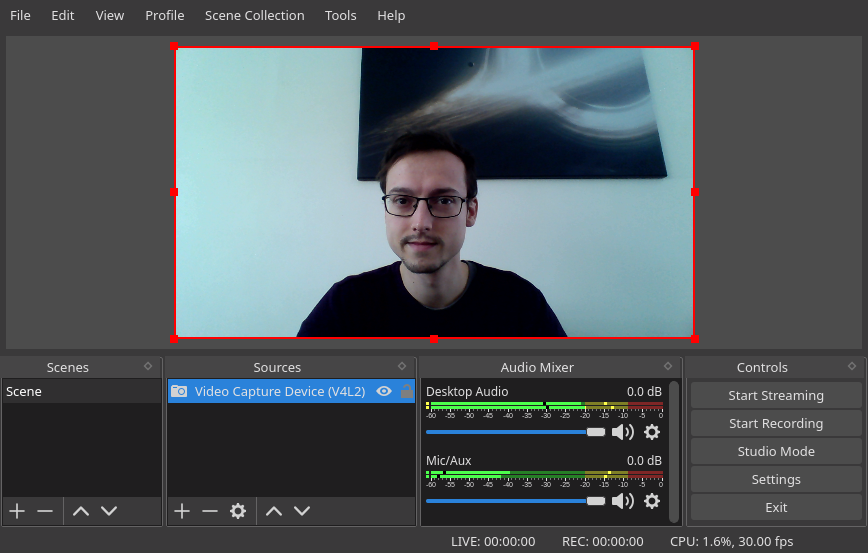Toggle visibility eye of Video Capture Device
Image resolution: width=868 pixels, height=553 pixels.
click(384, 391)
